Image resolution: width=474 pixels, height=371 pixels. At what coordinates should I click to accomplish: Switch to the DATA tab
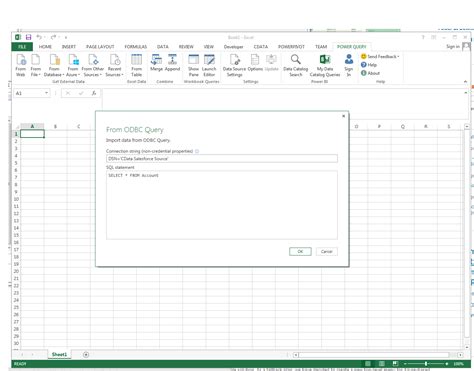click(163, 47)
